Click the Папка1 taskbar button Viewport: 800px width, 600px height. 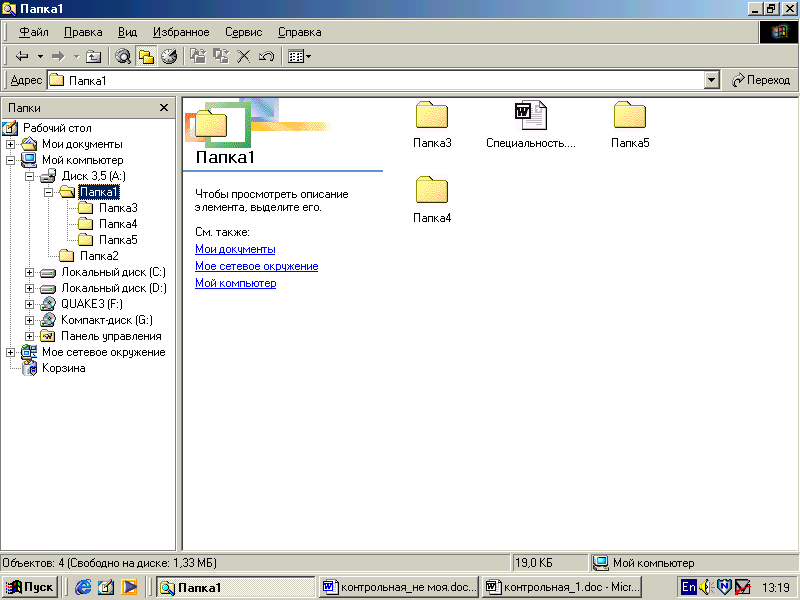[x=235, y=588]
